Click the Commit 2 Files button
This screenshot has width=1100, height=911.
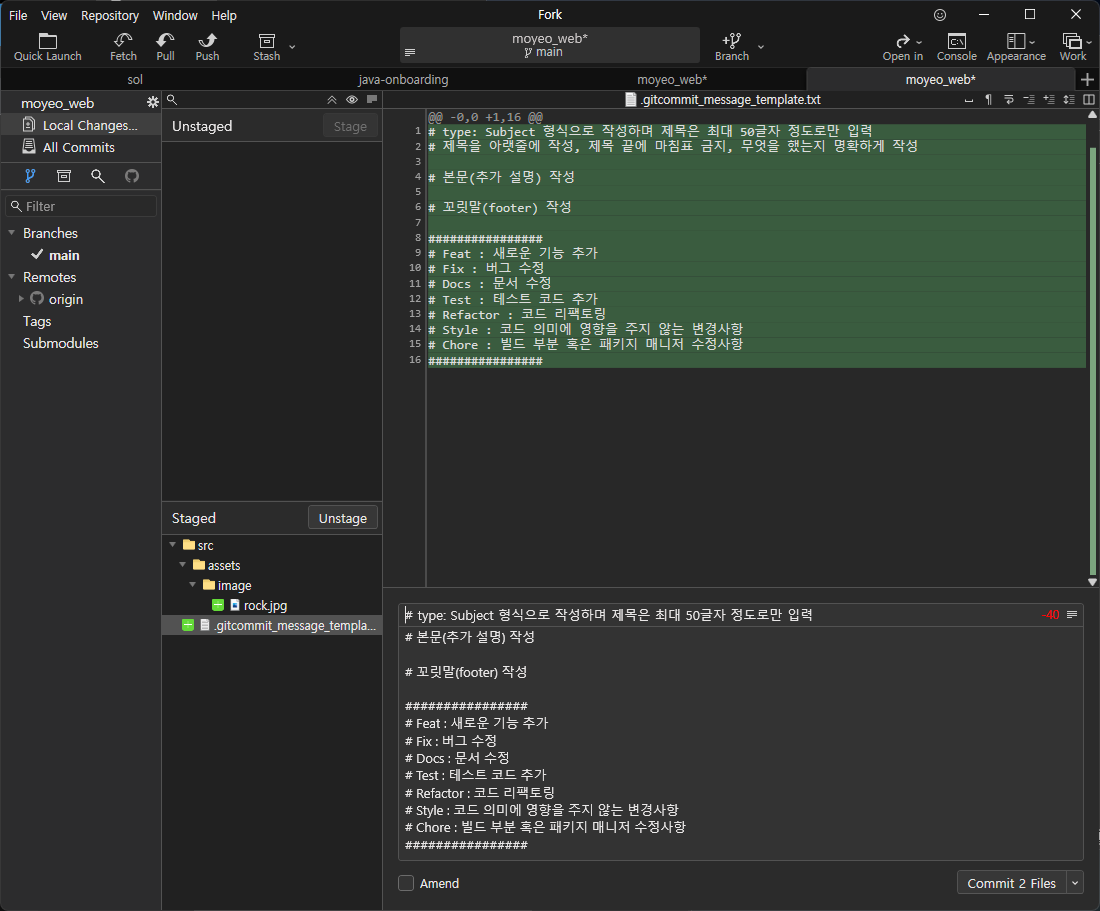coord(1011,883)
